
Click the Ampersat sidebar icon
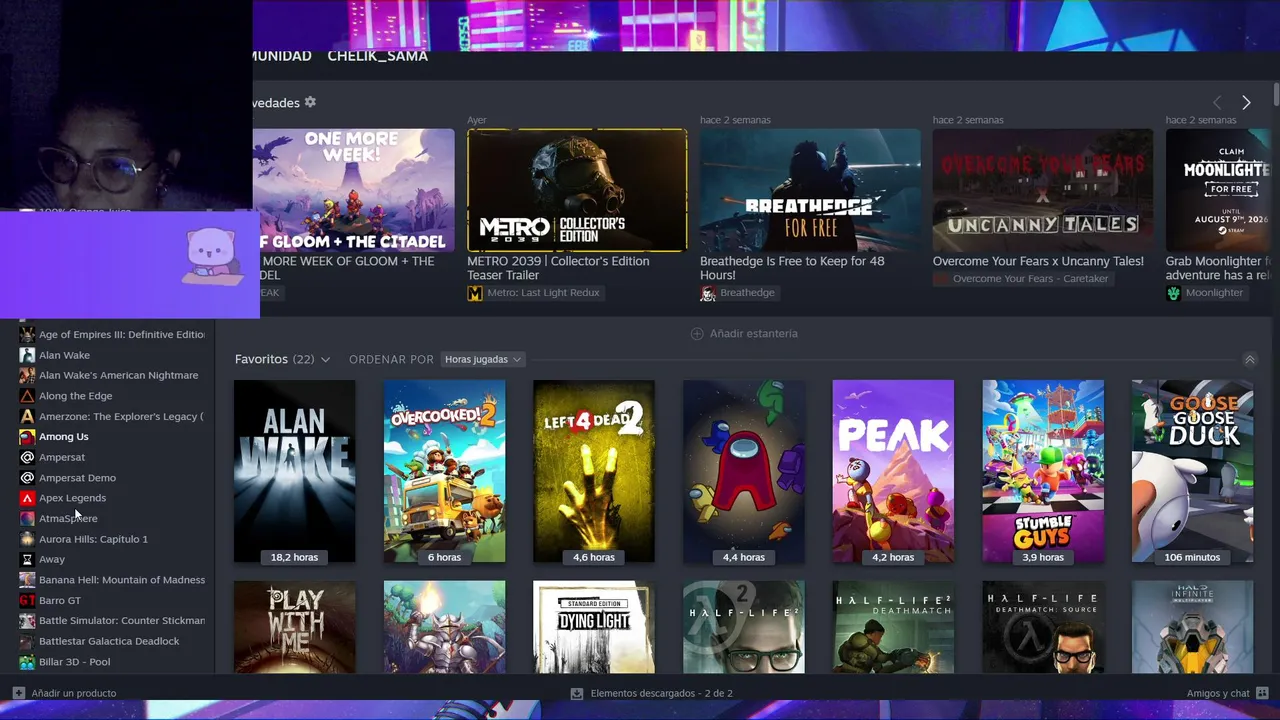tap(27, 457)
